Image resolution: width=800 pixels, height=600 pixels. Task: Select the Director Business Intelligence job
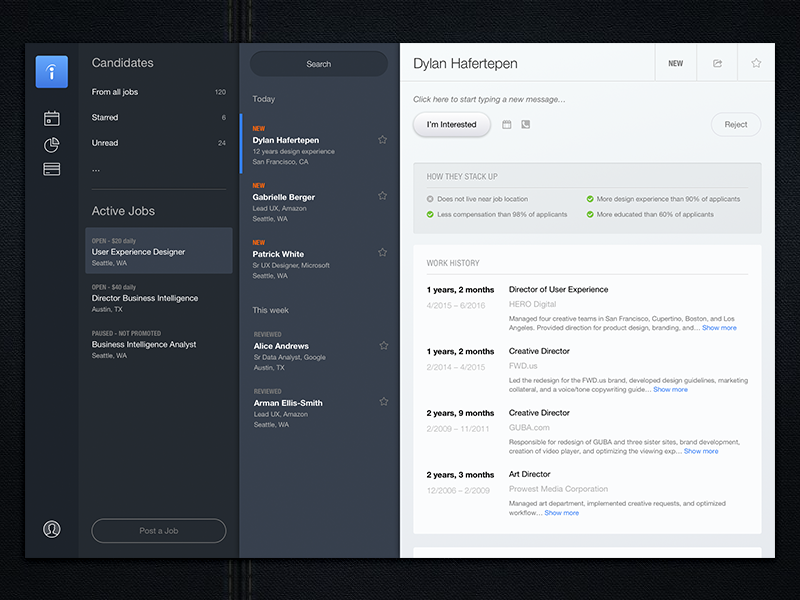(x=159, y=298)
